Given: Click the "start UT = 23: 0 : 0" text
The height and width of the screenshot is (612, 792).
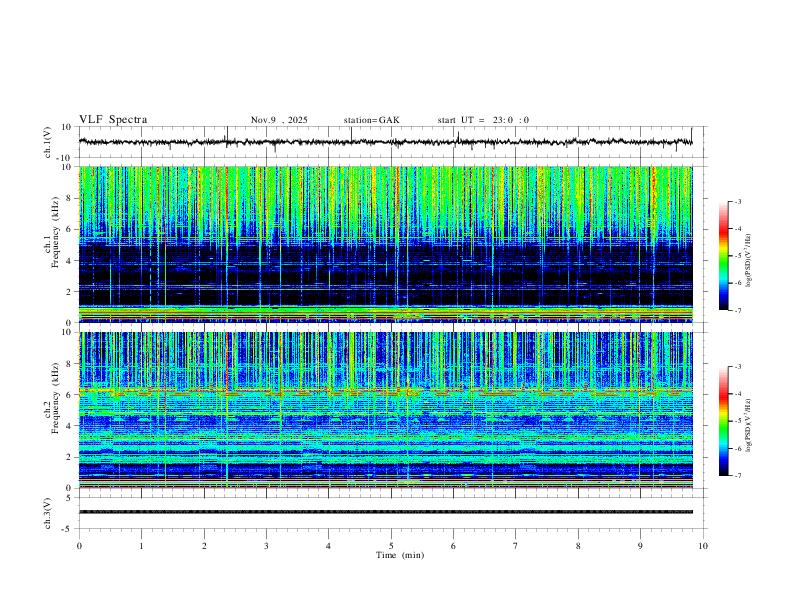Looking at the screenshot, I should [483, 120].
